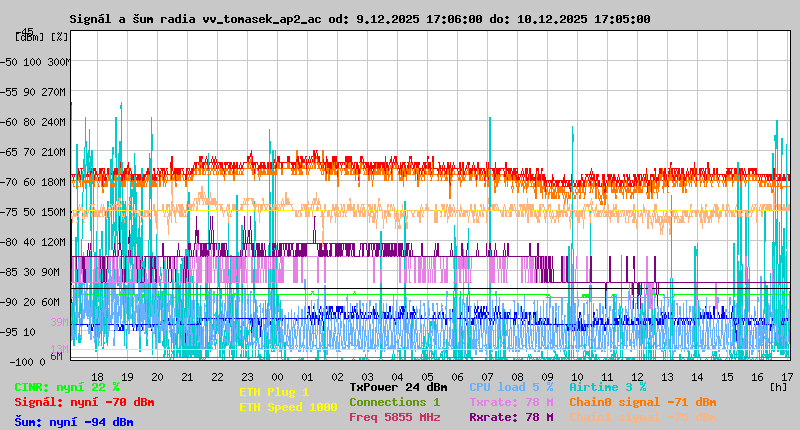Select the yellow ETH Plug legend entry
The width and height of the screenshot is (800, 430).
point(275,392)
